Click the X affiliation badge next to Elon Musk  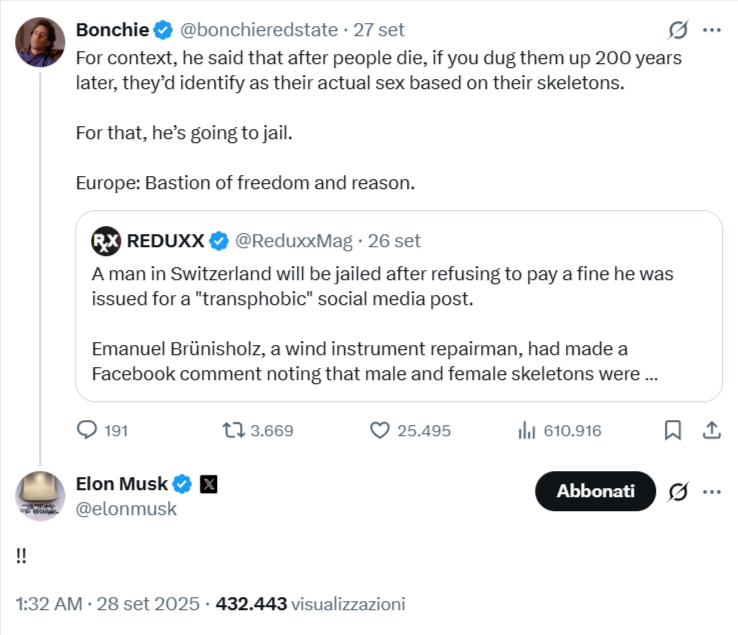(x=209, y=484)
